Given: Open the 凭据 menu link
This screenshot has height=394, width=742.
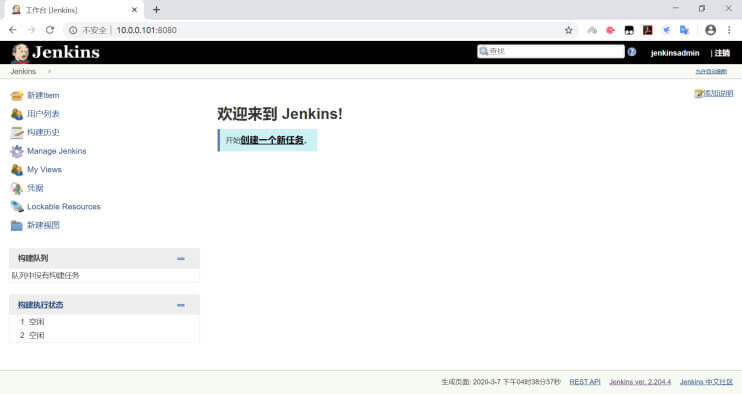Looking at the screenshot, I should [x=35, y=188].
